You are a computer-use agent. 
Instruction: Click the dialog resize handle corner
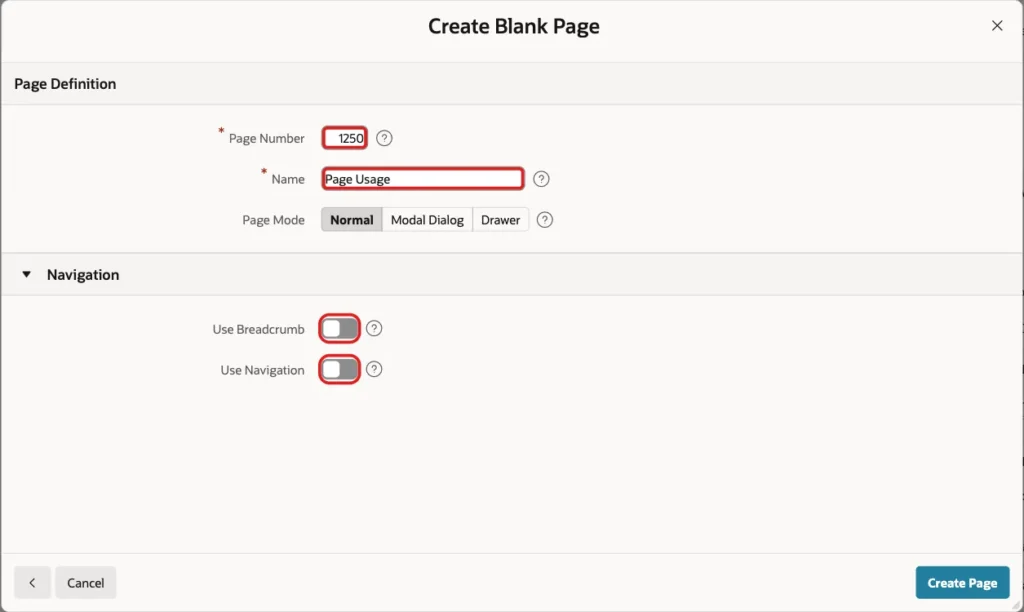tap(1016, 605)
